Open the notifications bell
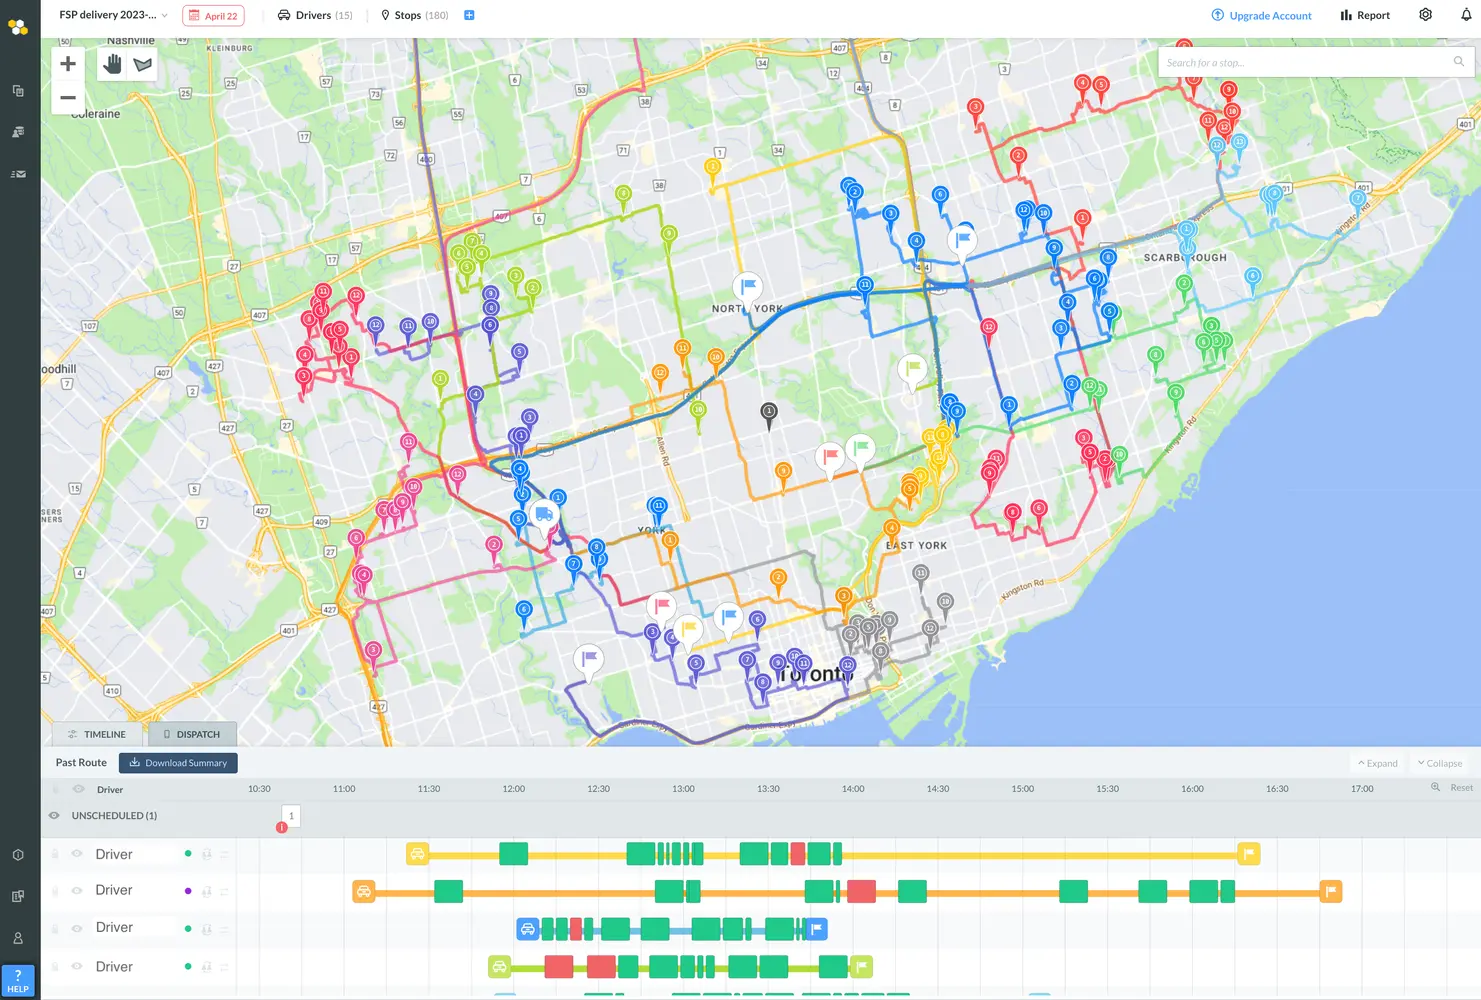 (x=1466, y=15)
